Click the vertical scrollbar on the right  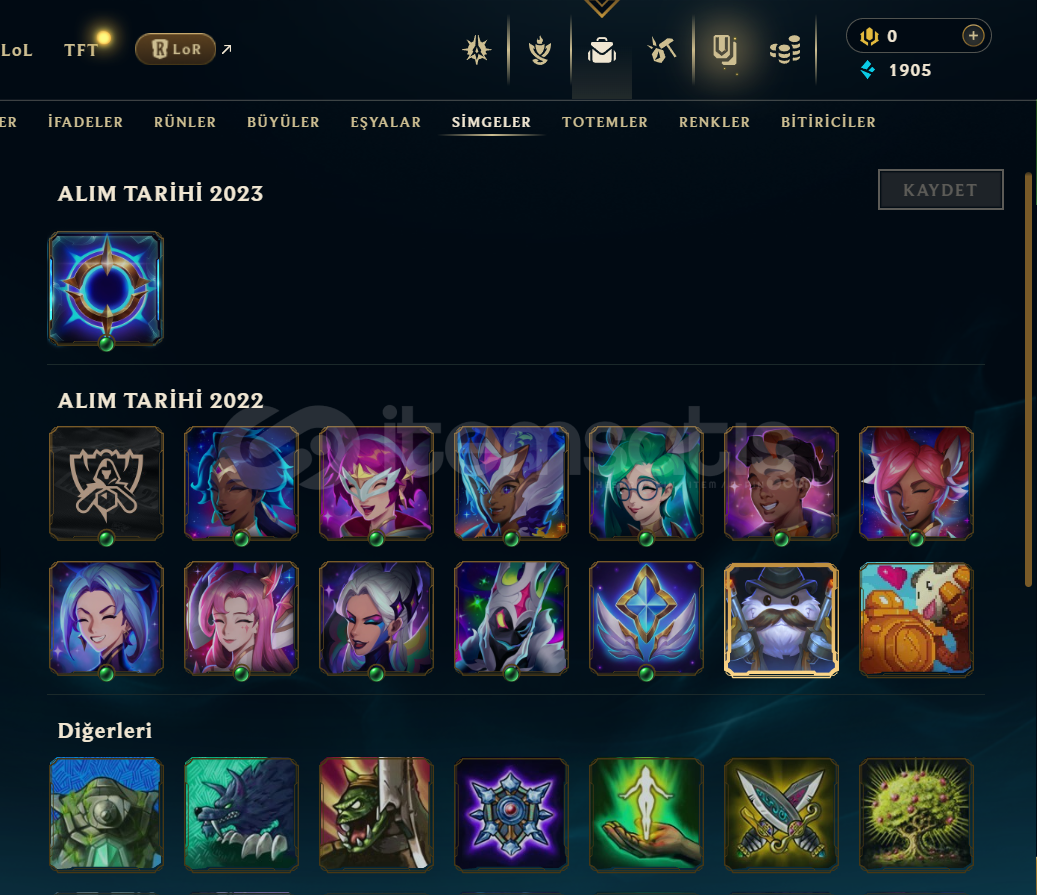pos(1028,380)
